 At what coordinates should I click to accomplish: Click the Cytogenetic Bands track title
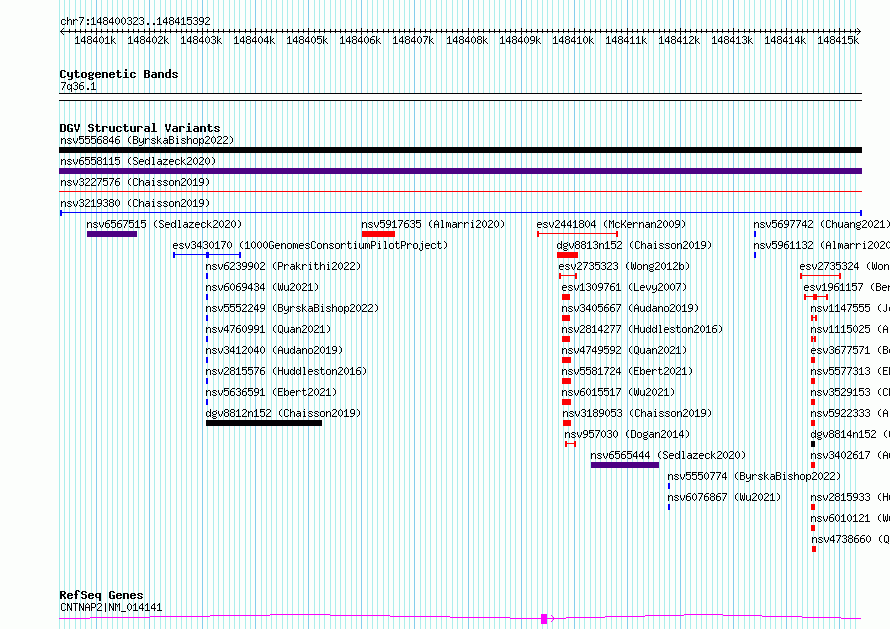pos(119,74)
